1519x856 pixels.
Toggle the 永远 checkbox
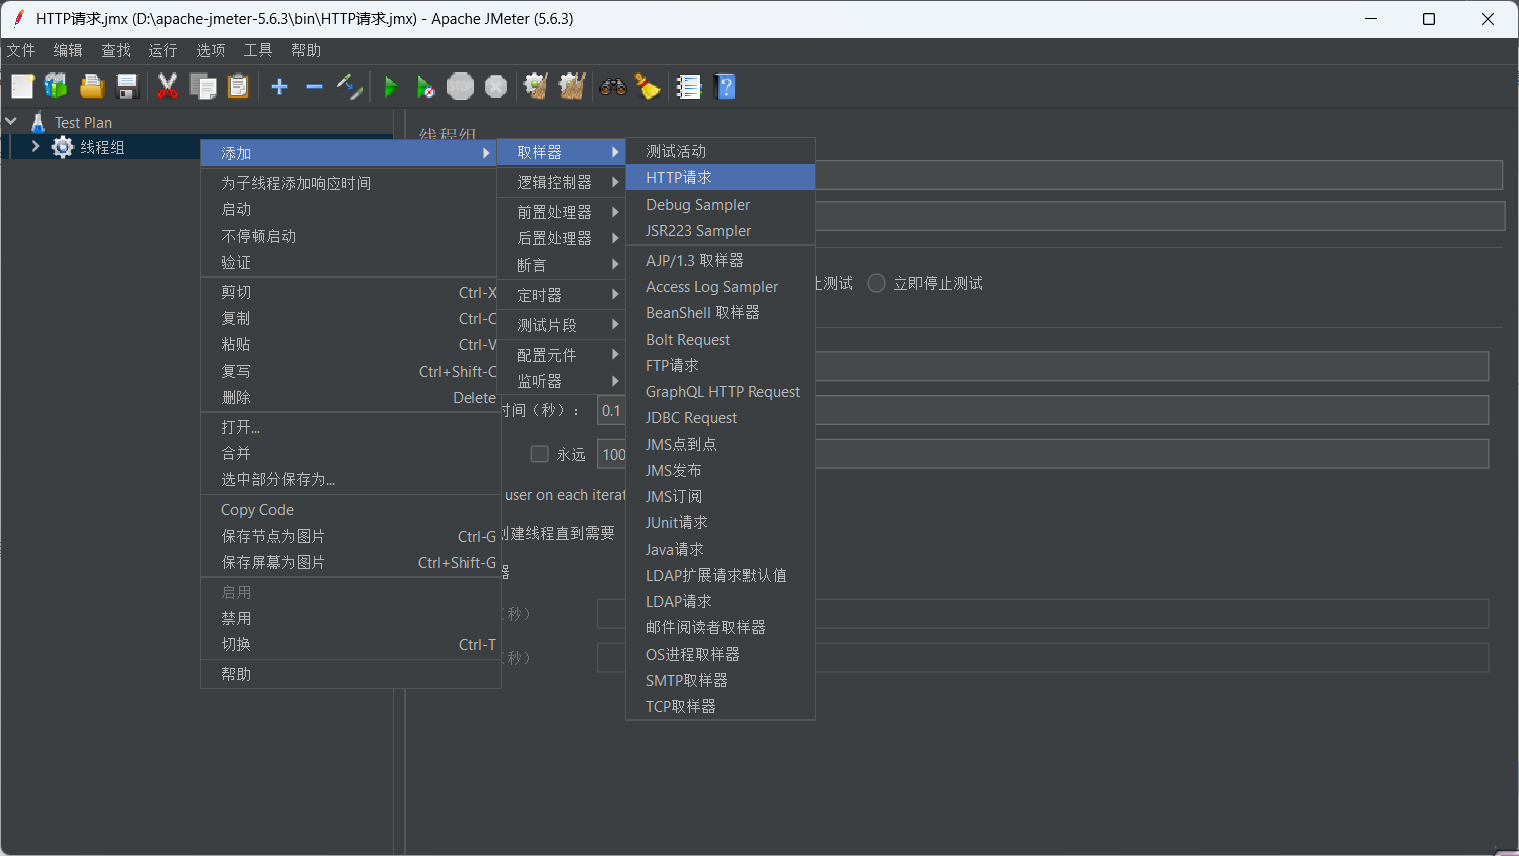point(539,454)
